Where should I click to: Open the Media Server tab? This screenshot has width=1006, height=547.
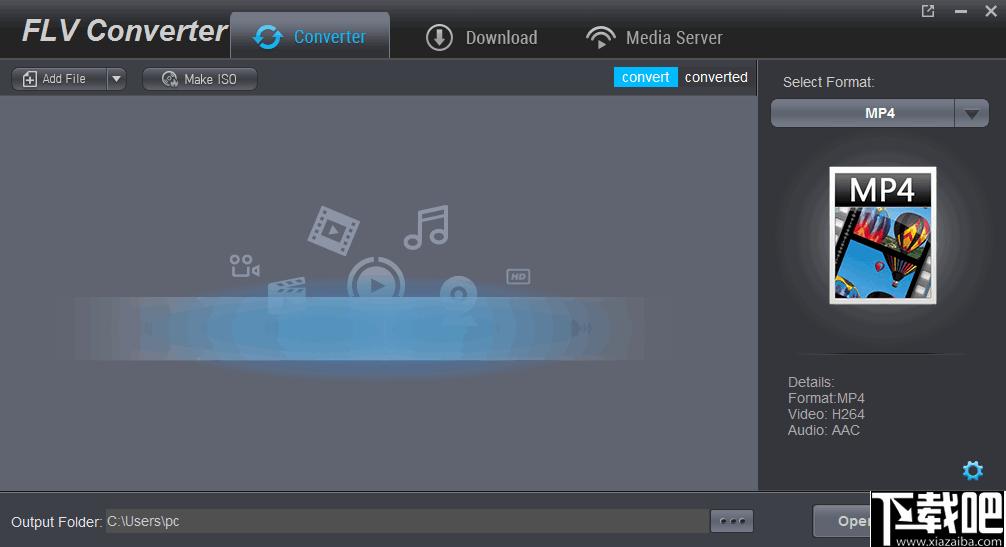(x=654, y=37)
